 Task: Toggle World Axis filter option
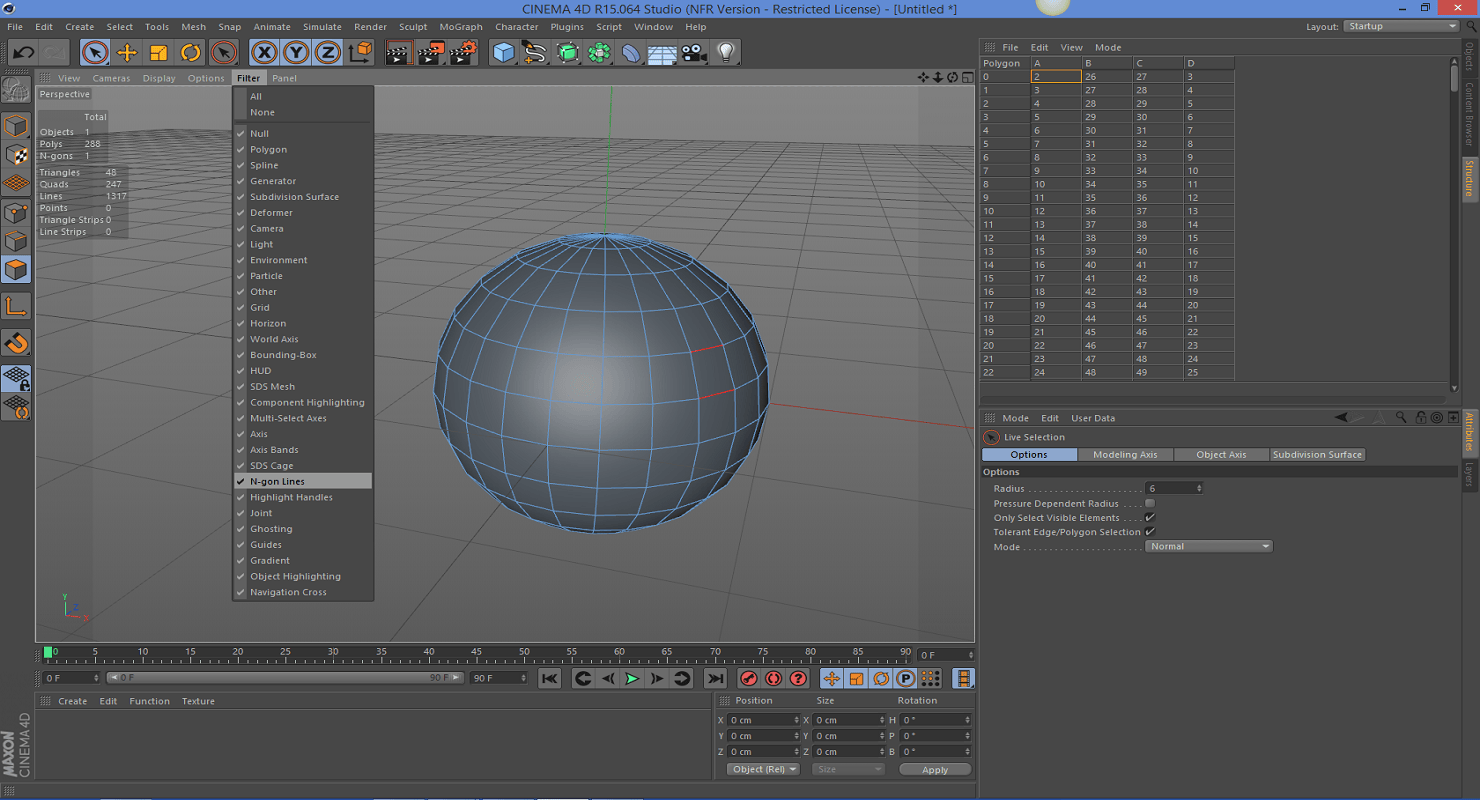[x=303, y=339]
